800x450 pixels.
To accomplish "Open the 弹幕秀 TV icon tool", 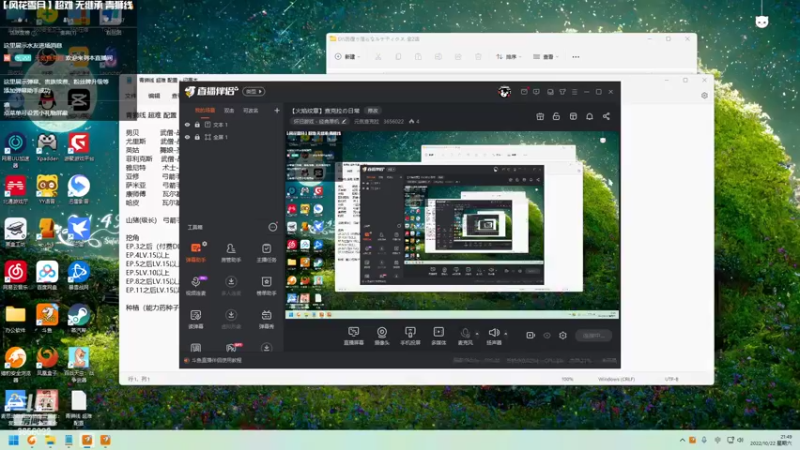I will pos(266,319).
